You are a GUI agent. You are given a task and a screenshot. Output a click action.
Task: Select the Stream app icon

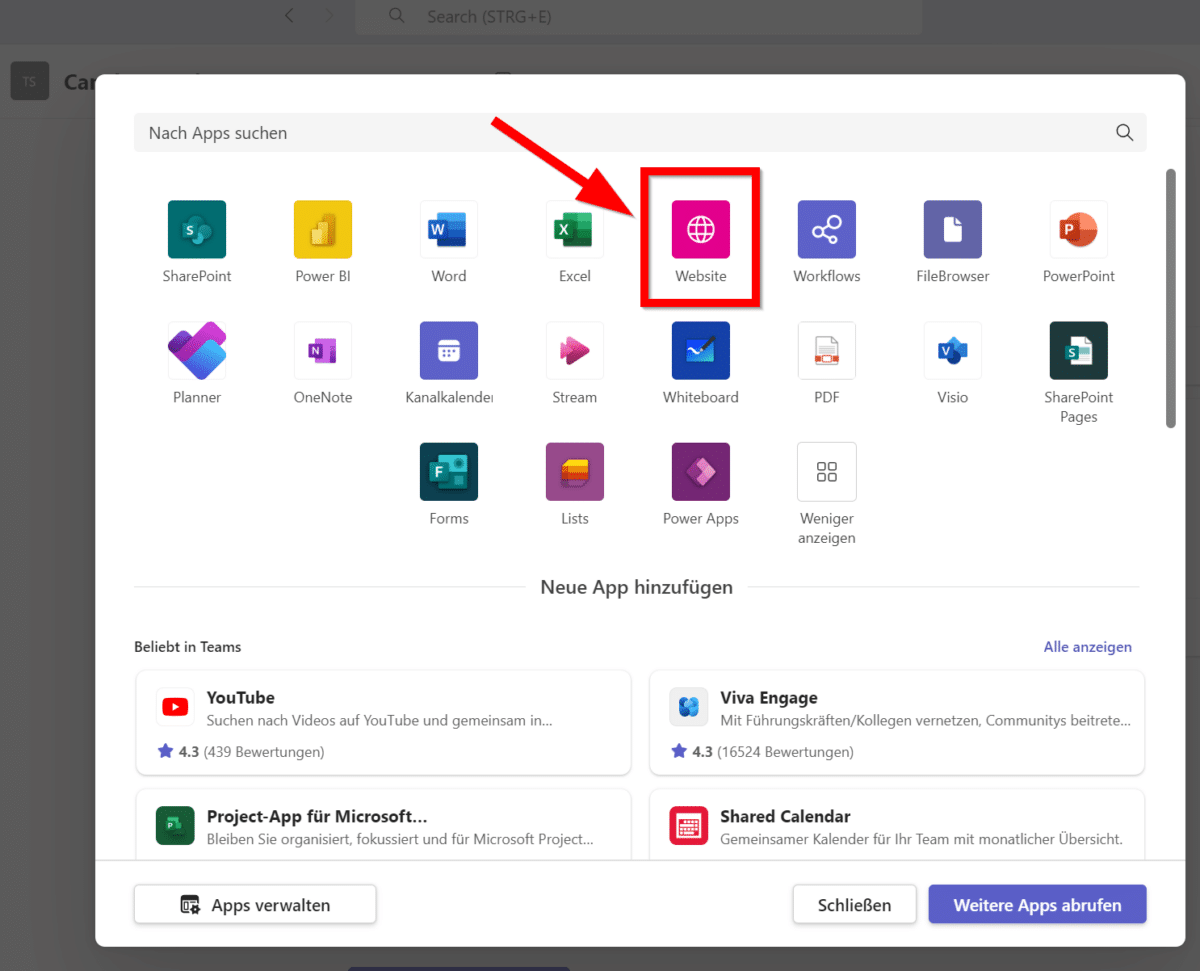[x=575, y=351]
